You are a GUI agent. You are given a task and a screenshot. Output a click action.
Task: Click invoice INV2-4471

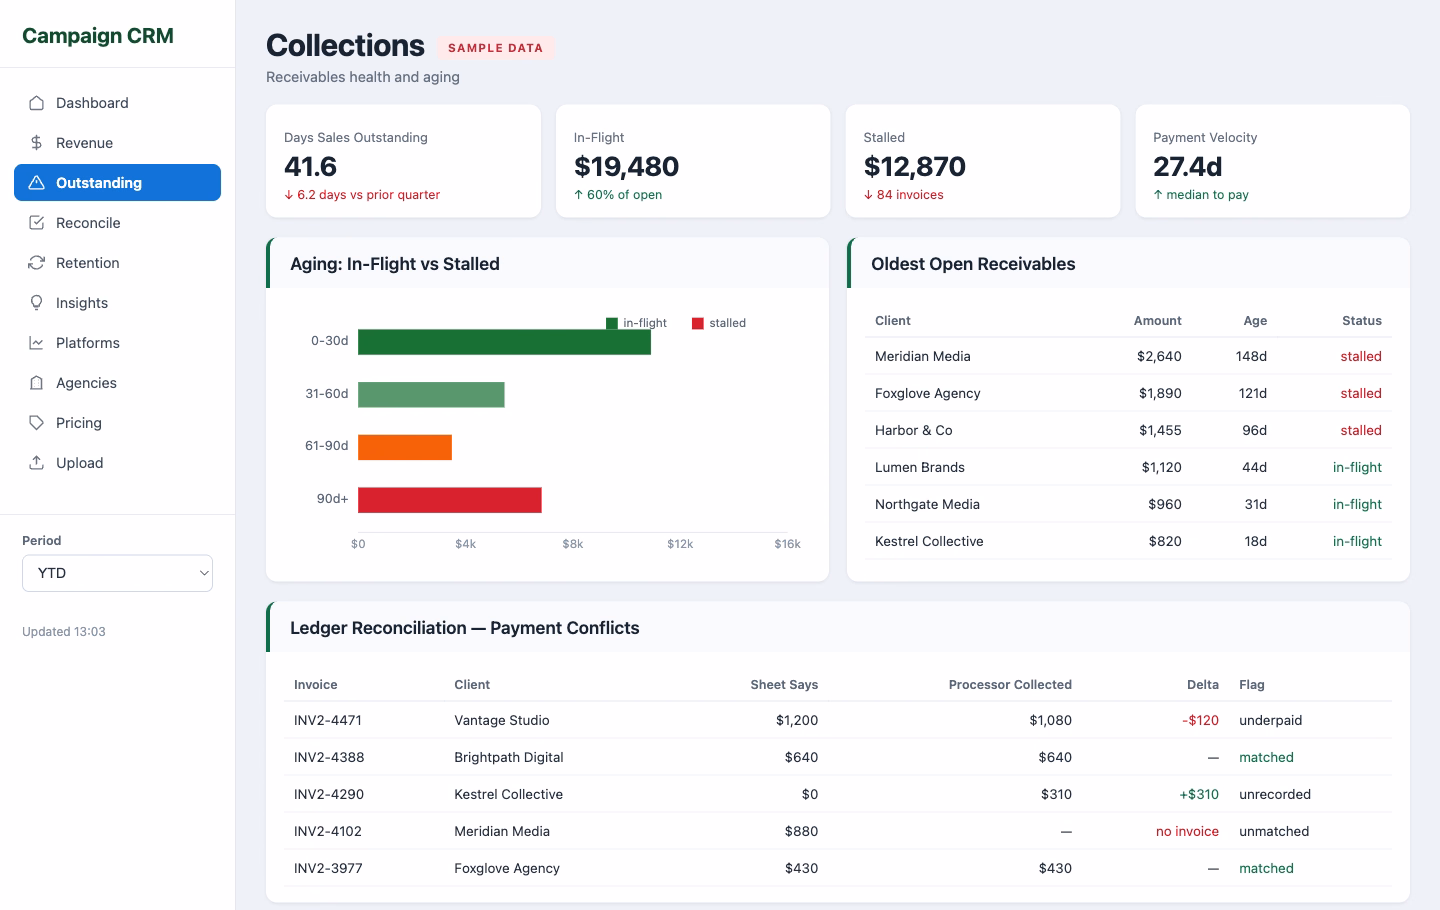(x=328, y=720)
